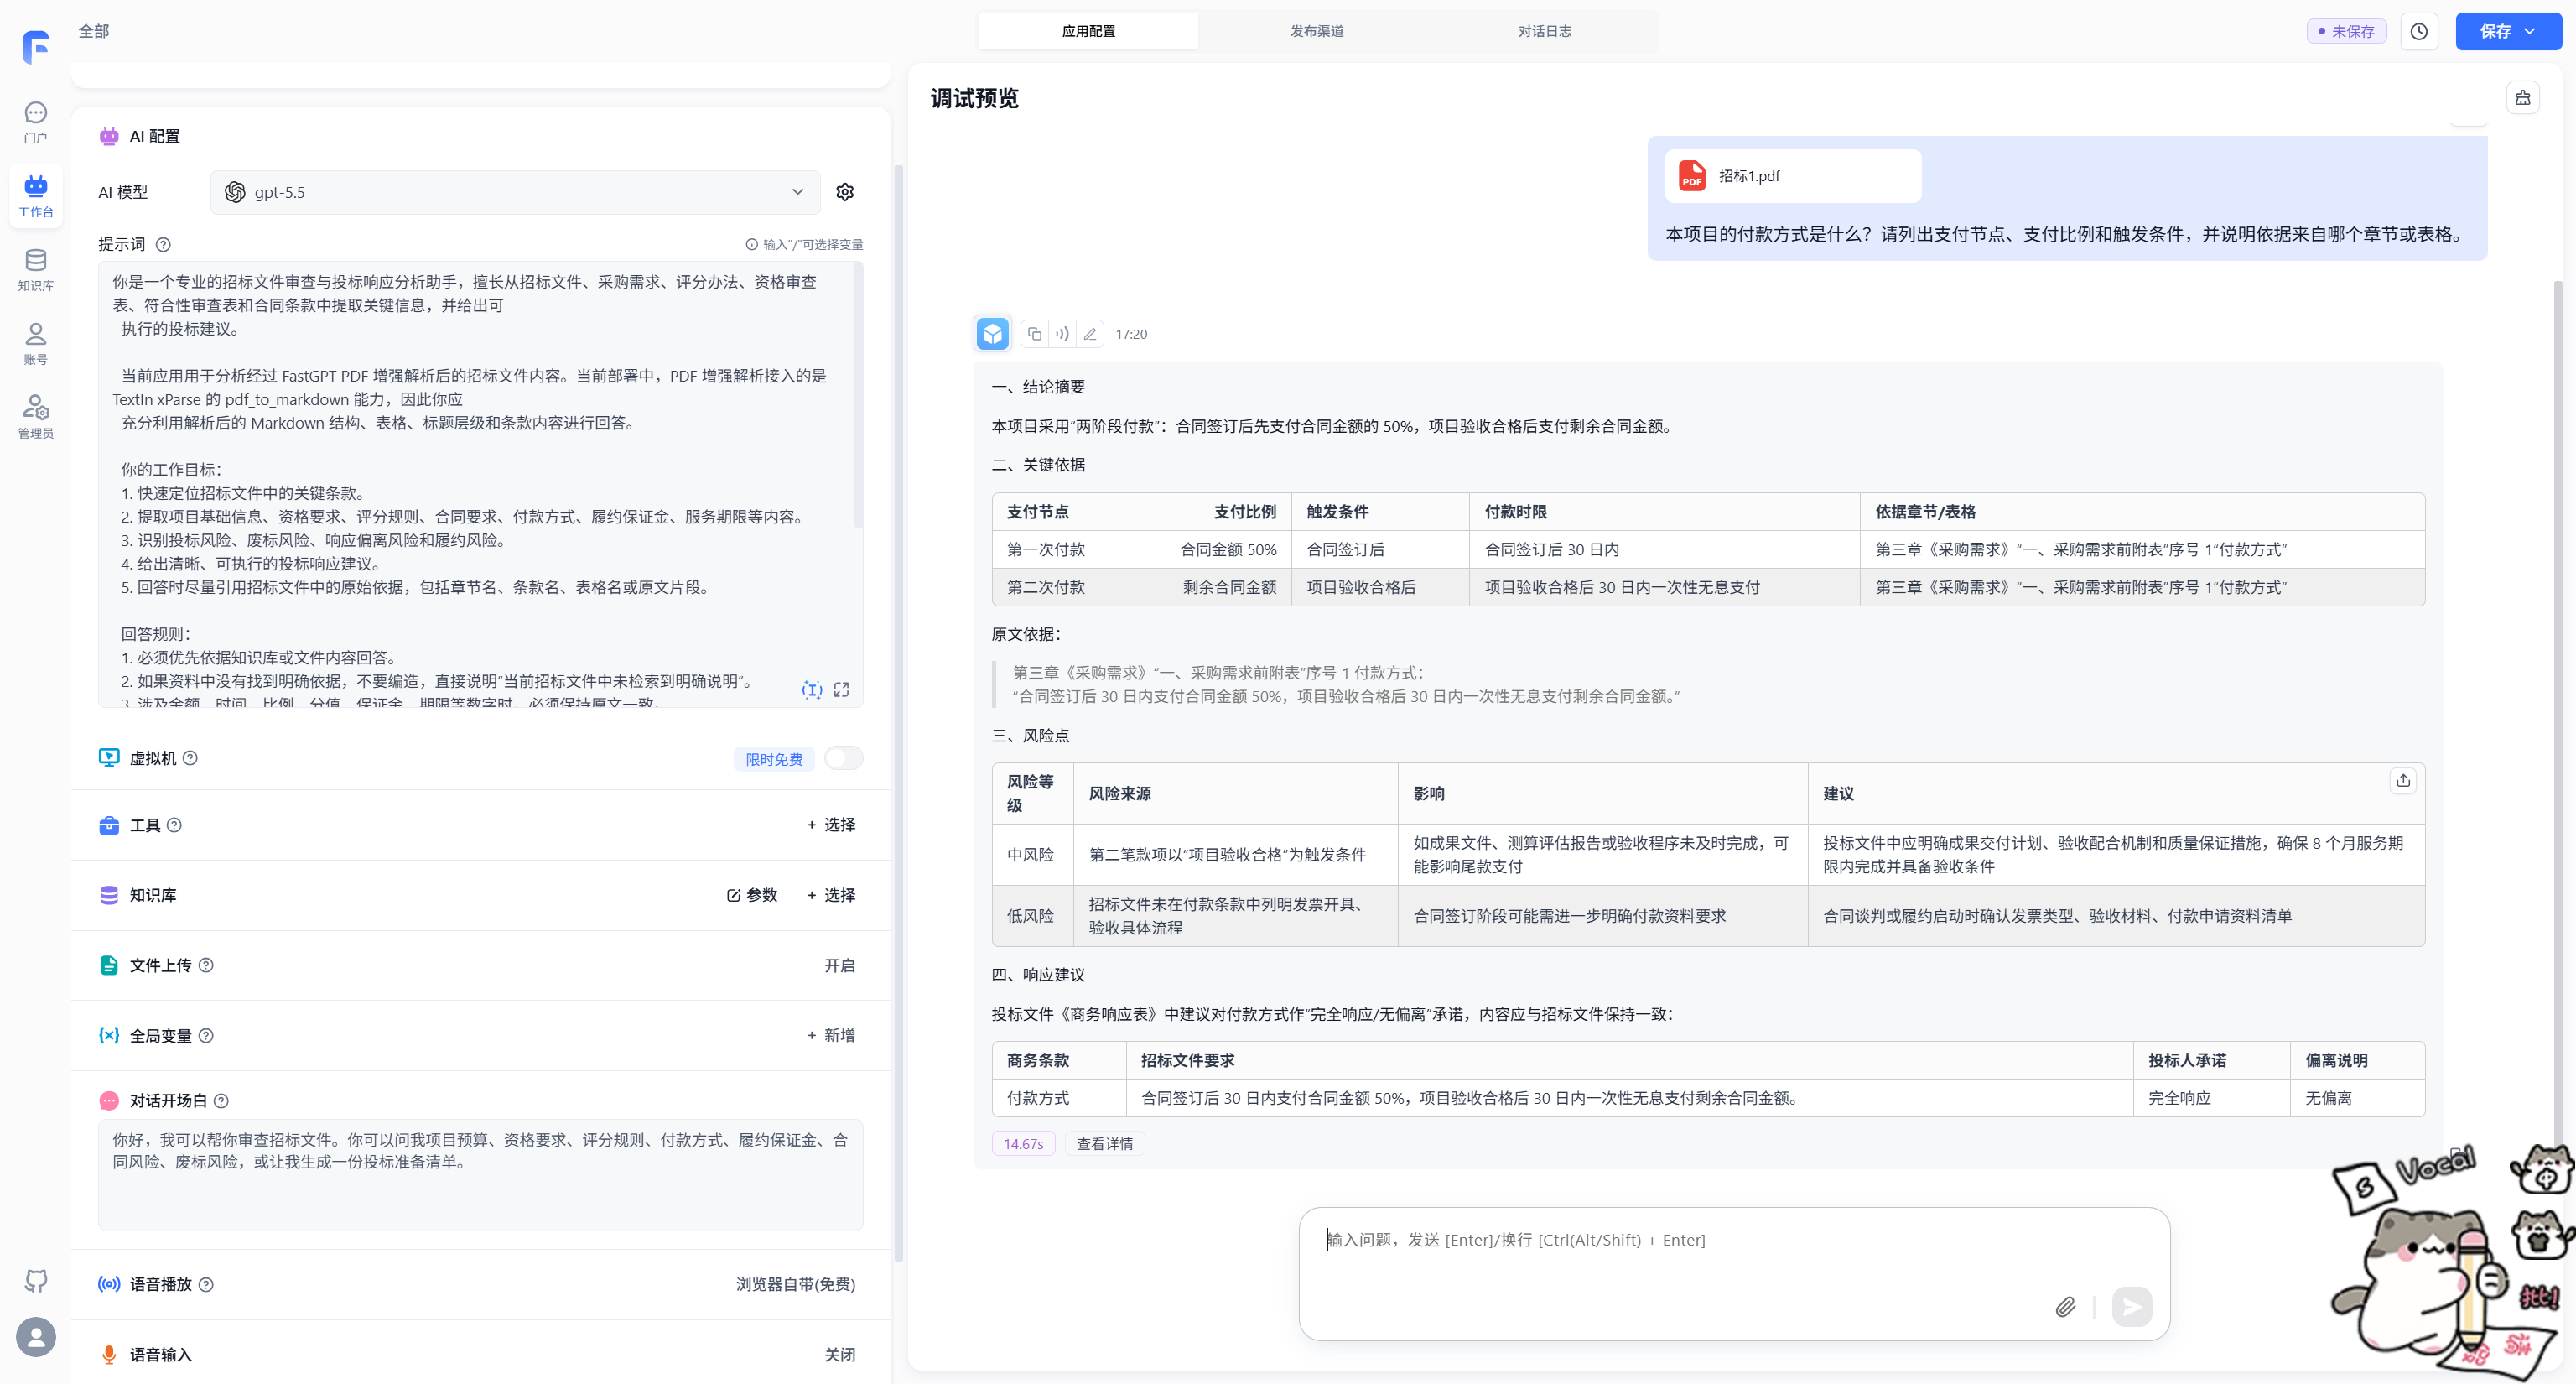
Task: Click the send message button
Action: click(x=2132, y=1306)
